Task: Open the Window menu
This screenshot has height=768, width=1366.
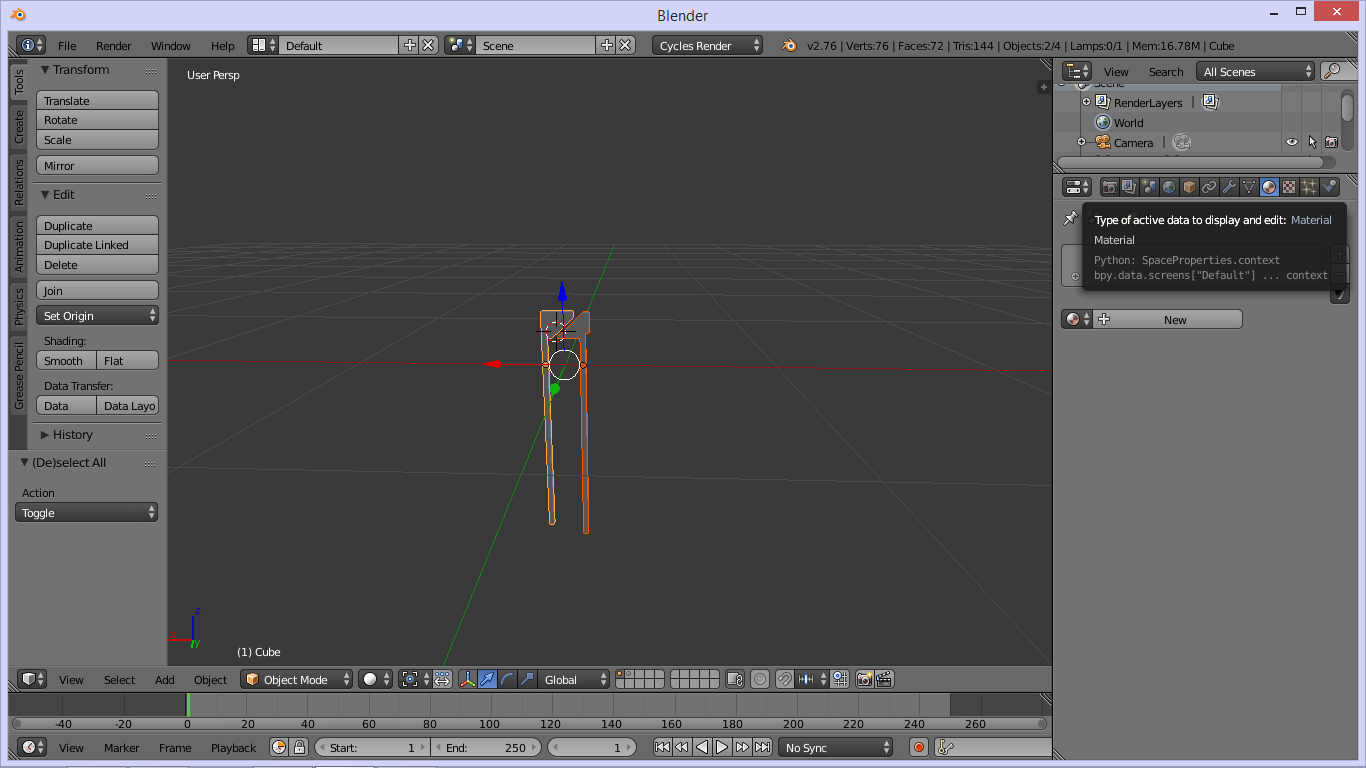Action: pyautogui.click(x=171, y=45)
